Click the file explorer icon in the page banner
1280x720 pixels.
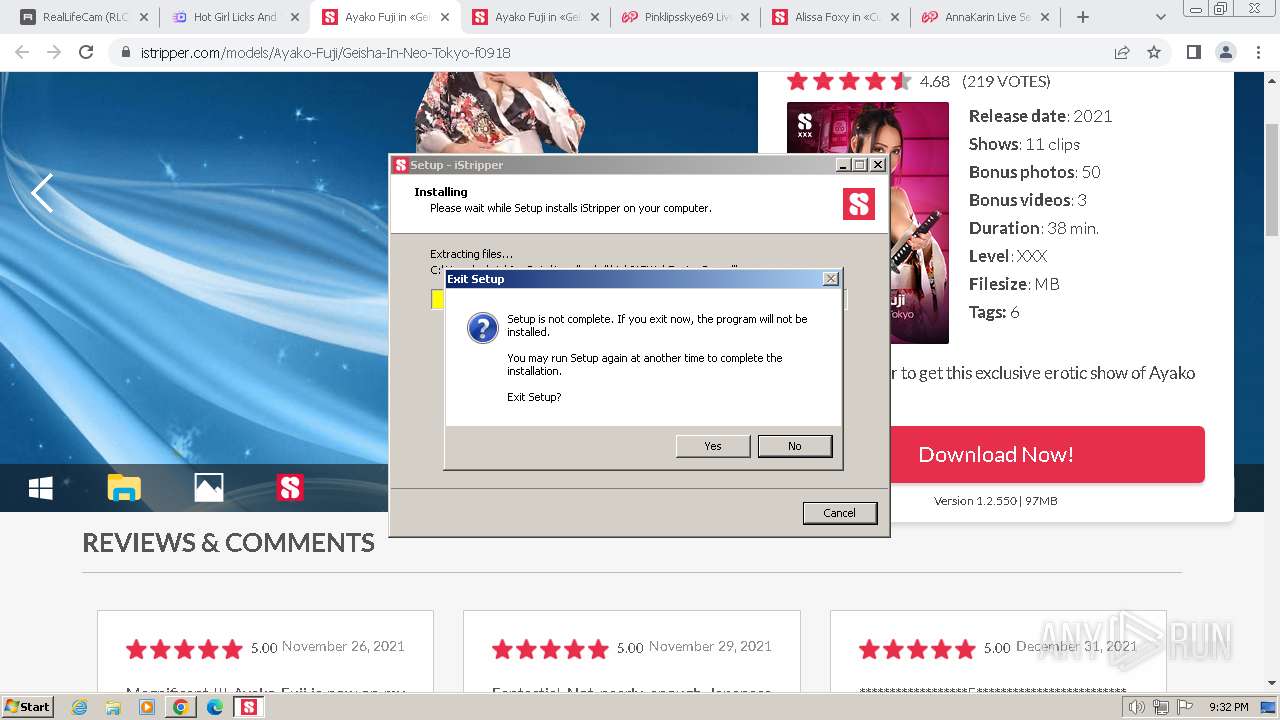pyautogui.click(x=124, y=488)
